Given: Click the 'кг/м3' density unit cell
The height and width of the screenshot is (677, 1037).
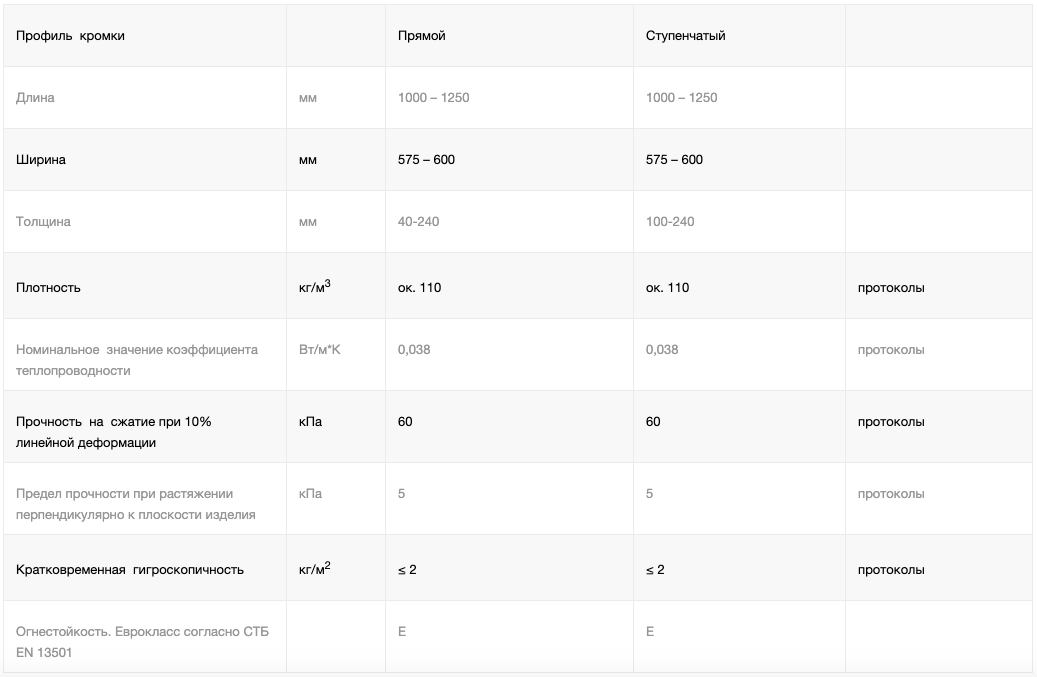Looking at the screenshot, I should (314, 286).
